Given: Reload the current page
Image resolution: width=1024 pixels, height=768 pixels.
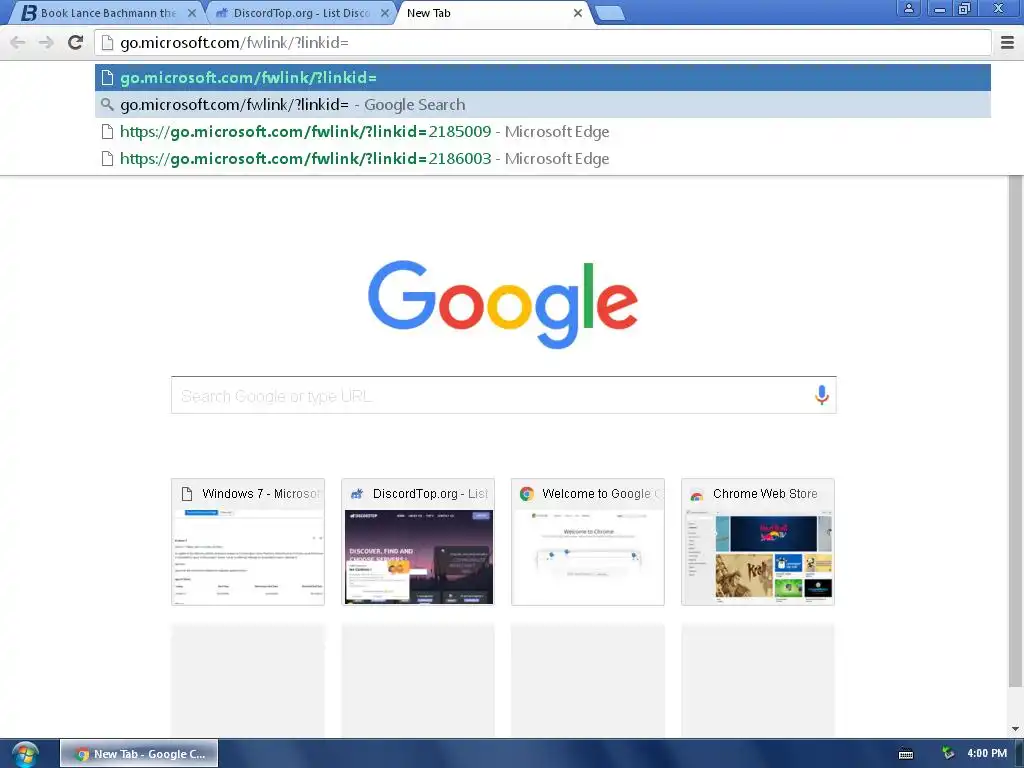Looking at the screenshot, I should (x=76, y=42).
